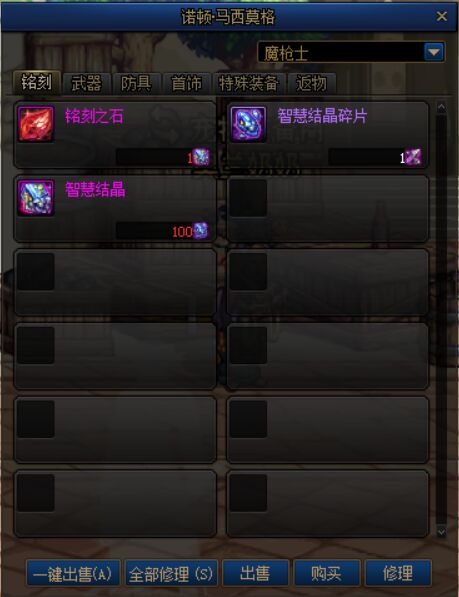Click the currency icon beside 铭刻之石 price
Viewport: 459px width, 597px height.
(x=201, y=157)
